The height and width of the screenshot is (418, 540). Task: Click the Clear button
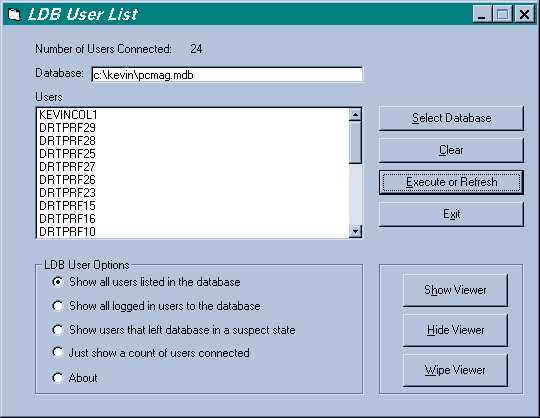(451, 150)
